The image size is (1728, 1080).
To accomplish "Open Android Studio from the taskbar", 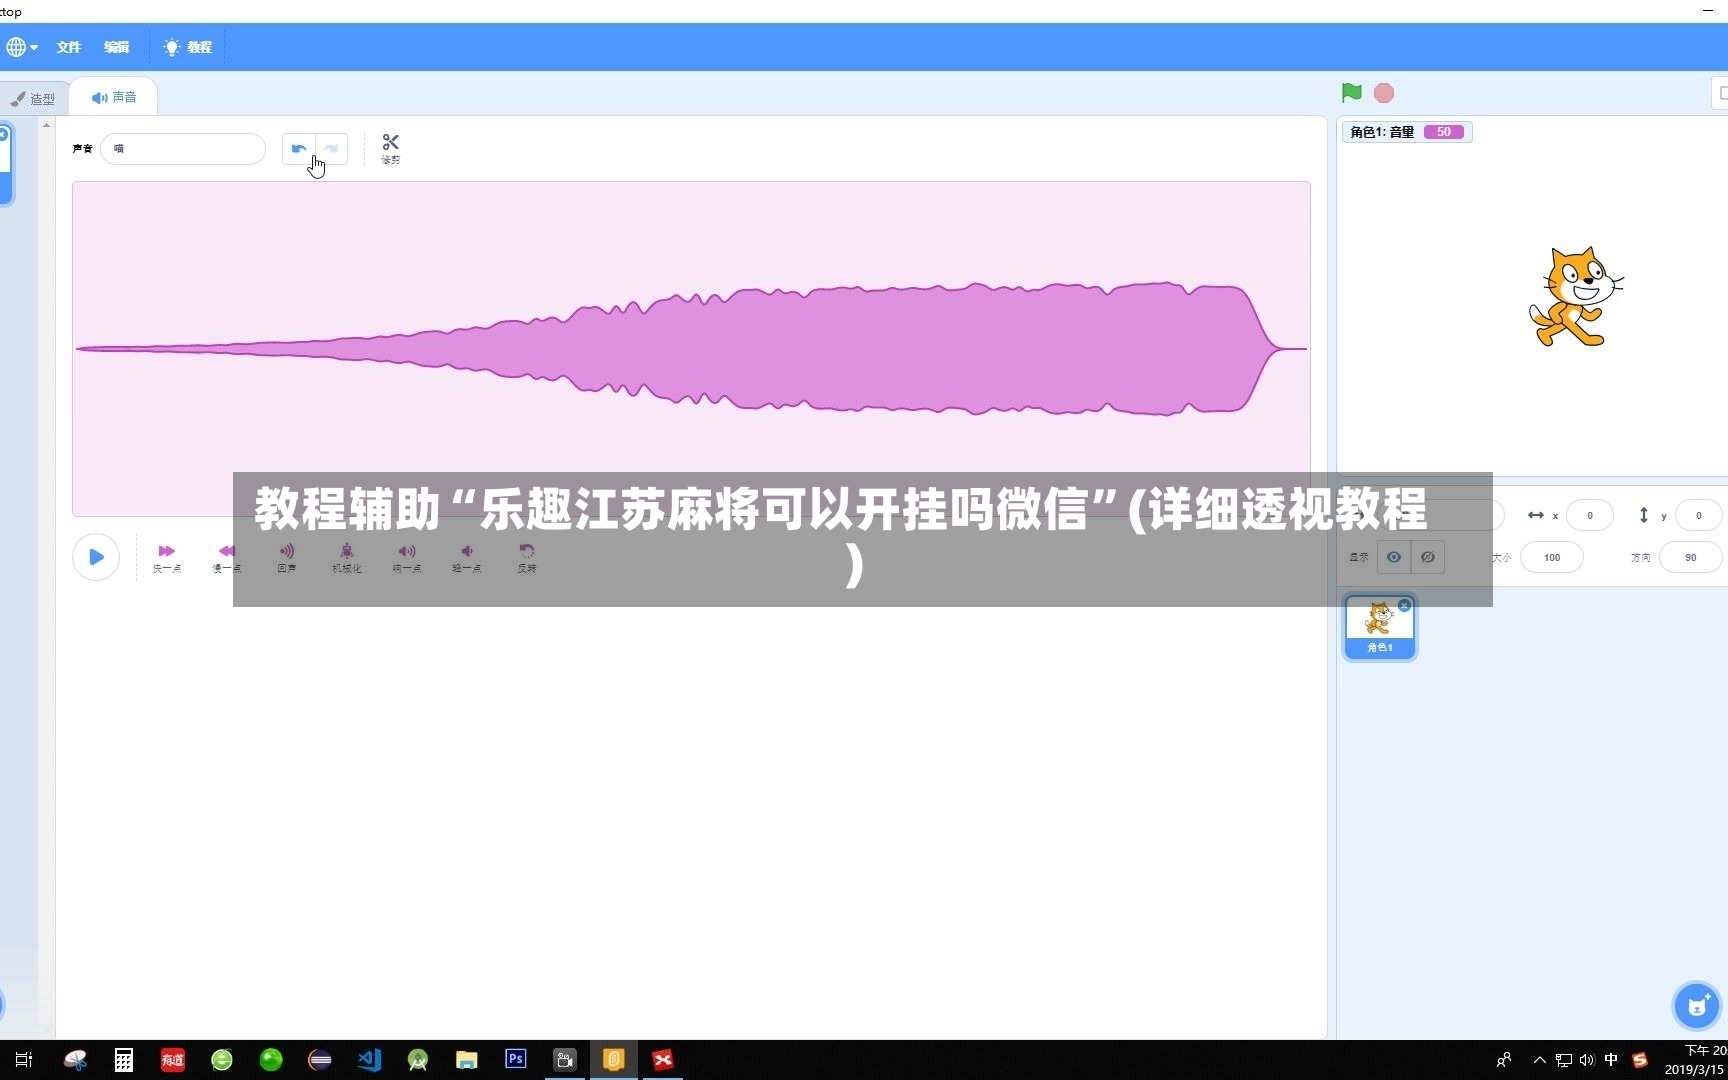I will click(x=418, y=1060).
